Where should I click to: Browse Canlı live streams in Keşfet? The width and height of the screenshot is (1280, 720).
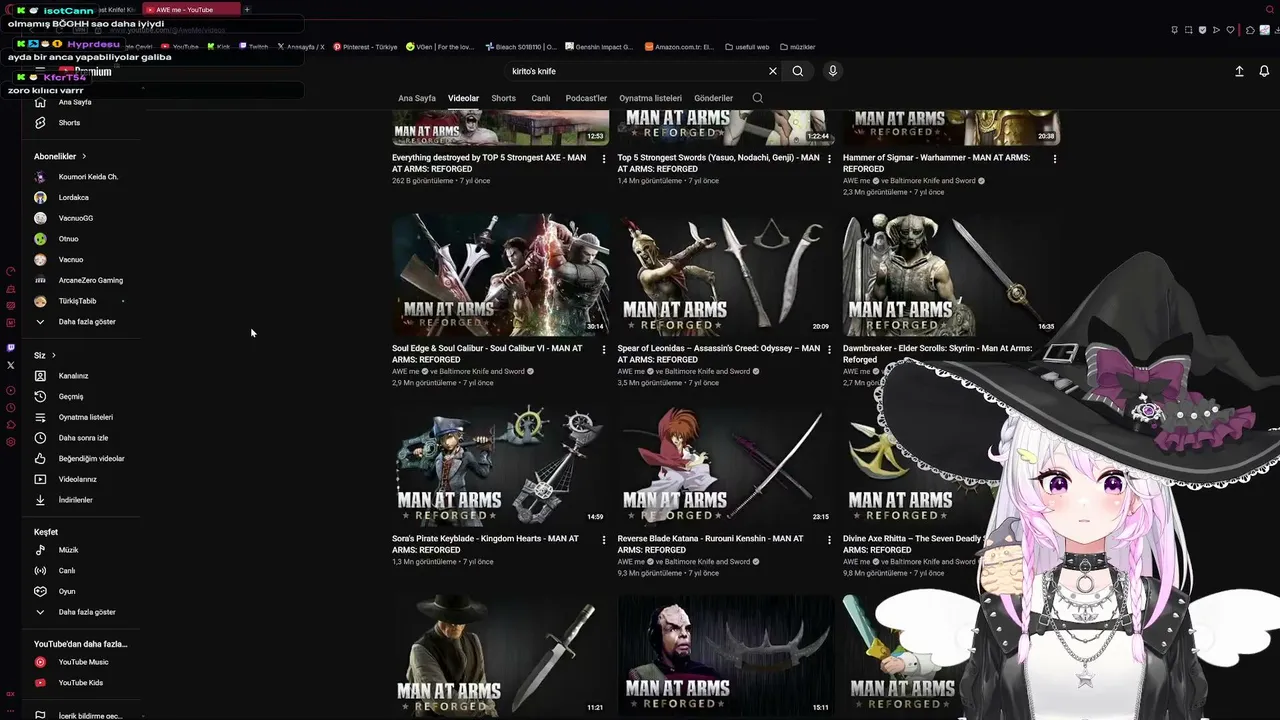66,571
